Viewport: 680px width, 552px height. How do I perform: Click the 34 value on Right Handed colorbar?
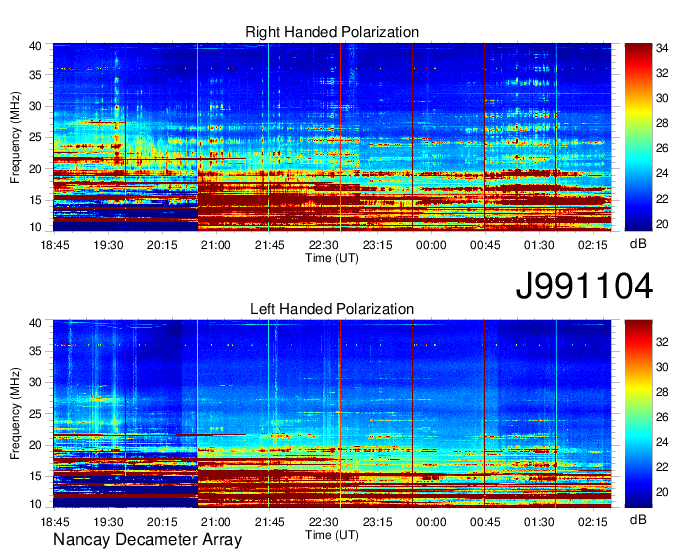pyautogui.click(x=662, y=48)
